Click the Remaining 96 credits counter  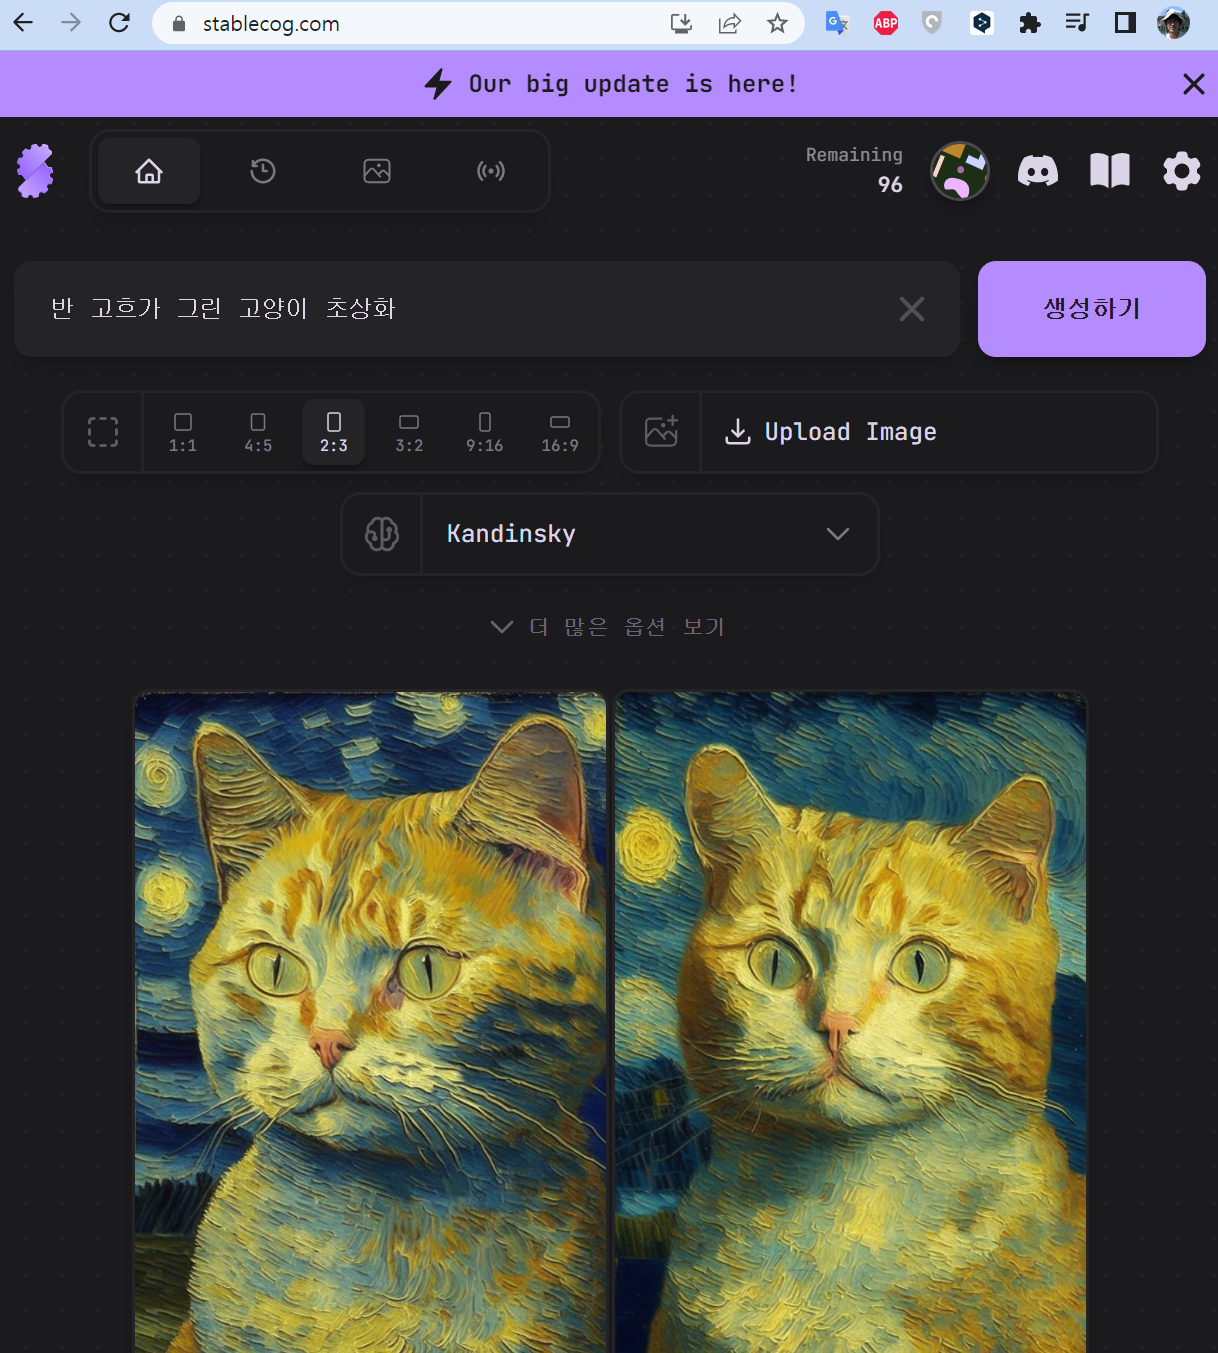854,170
